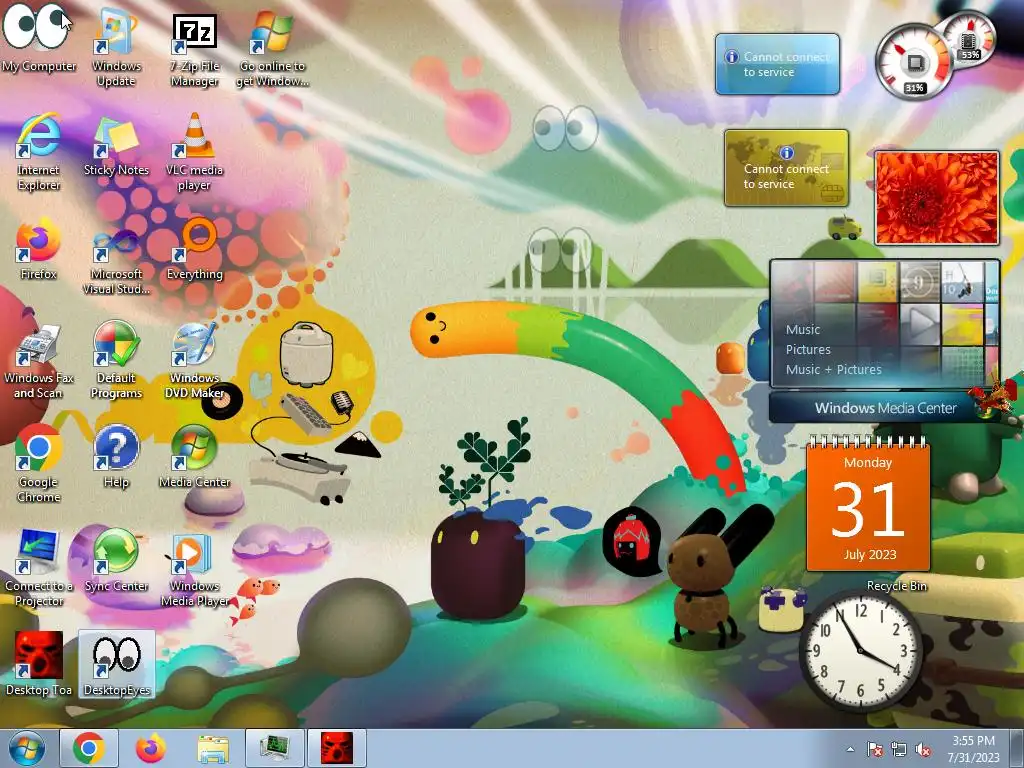The height and width of the screenshot is (768, 1024).
Task: Launch the Internet Explorer desktop icon
Action: (x=38, y=152)
